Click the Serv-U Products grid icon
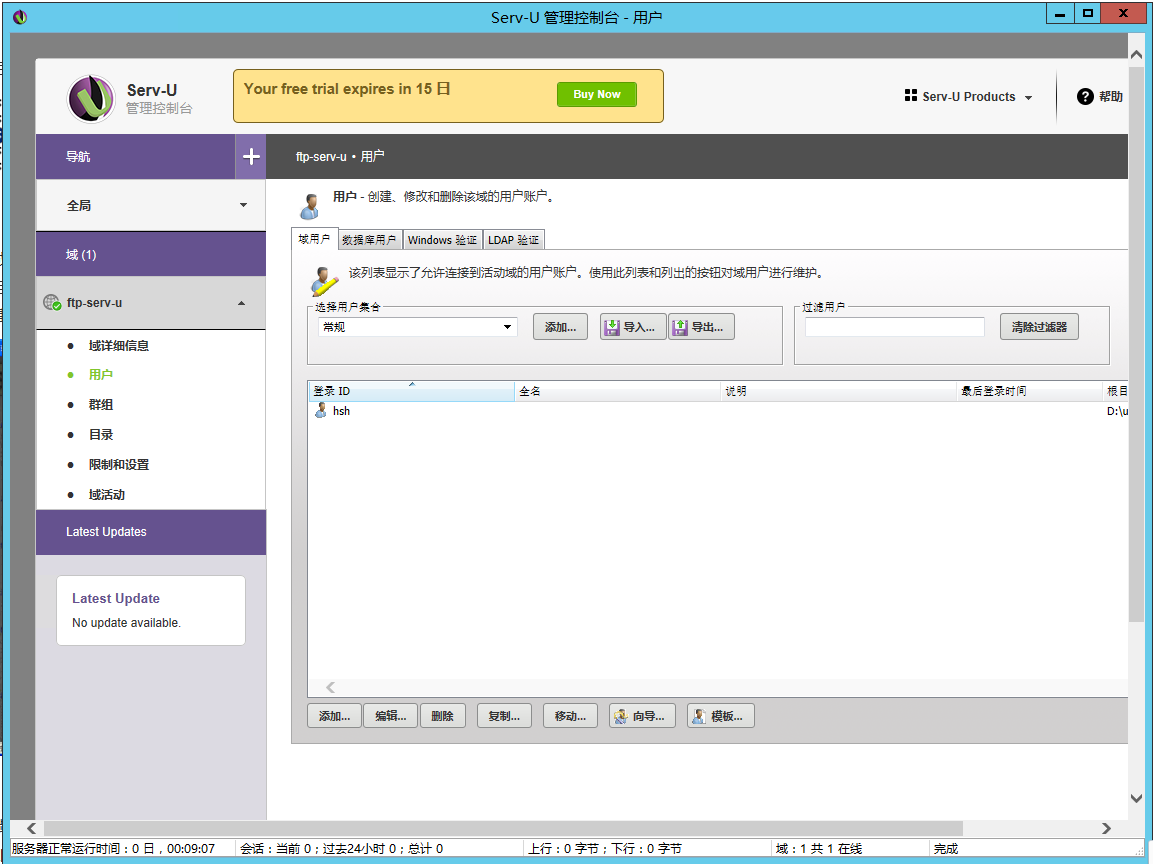This screenshot has height=864, width=1153. (910, 96)
